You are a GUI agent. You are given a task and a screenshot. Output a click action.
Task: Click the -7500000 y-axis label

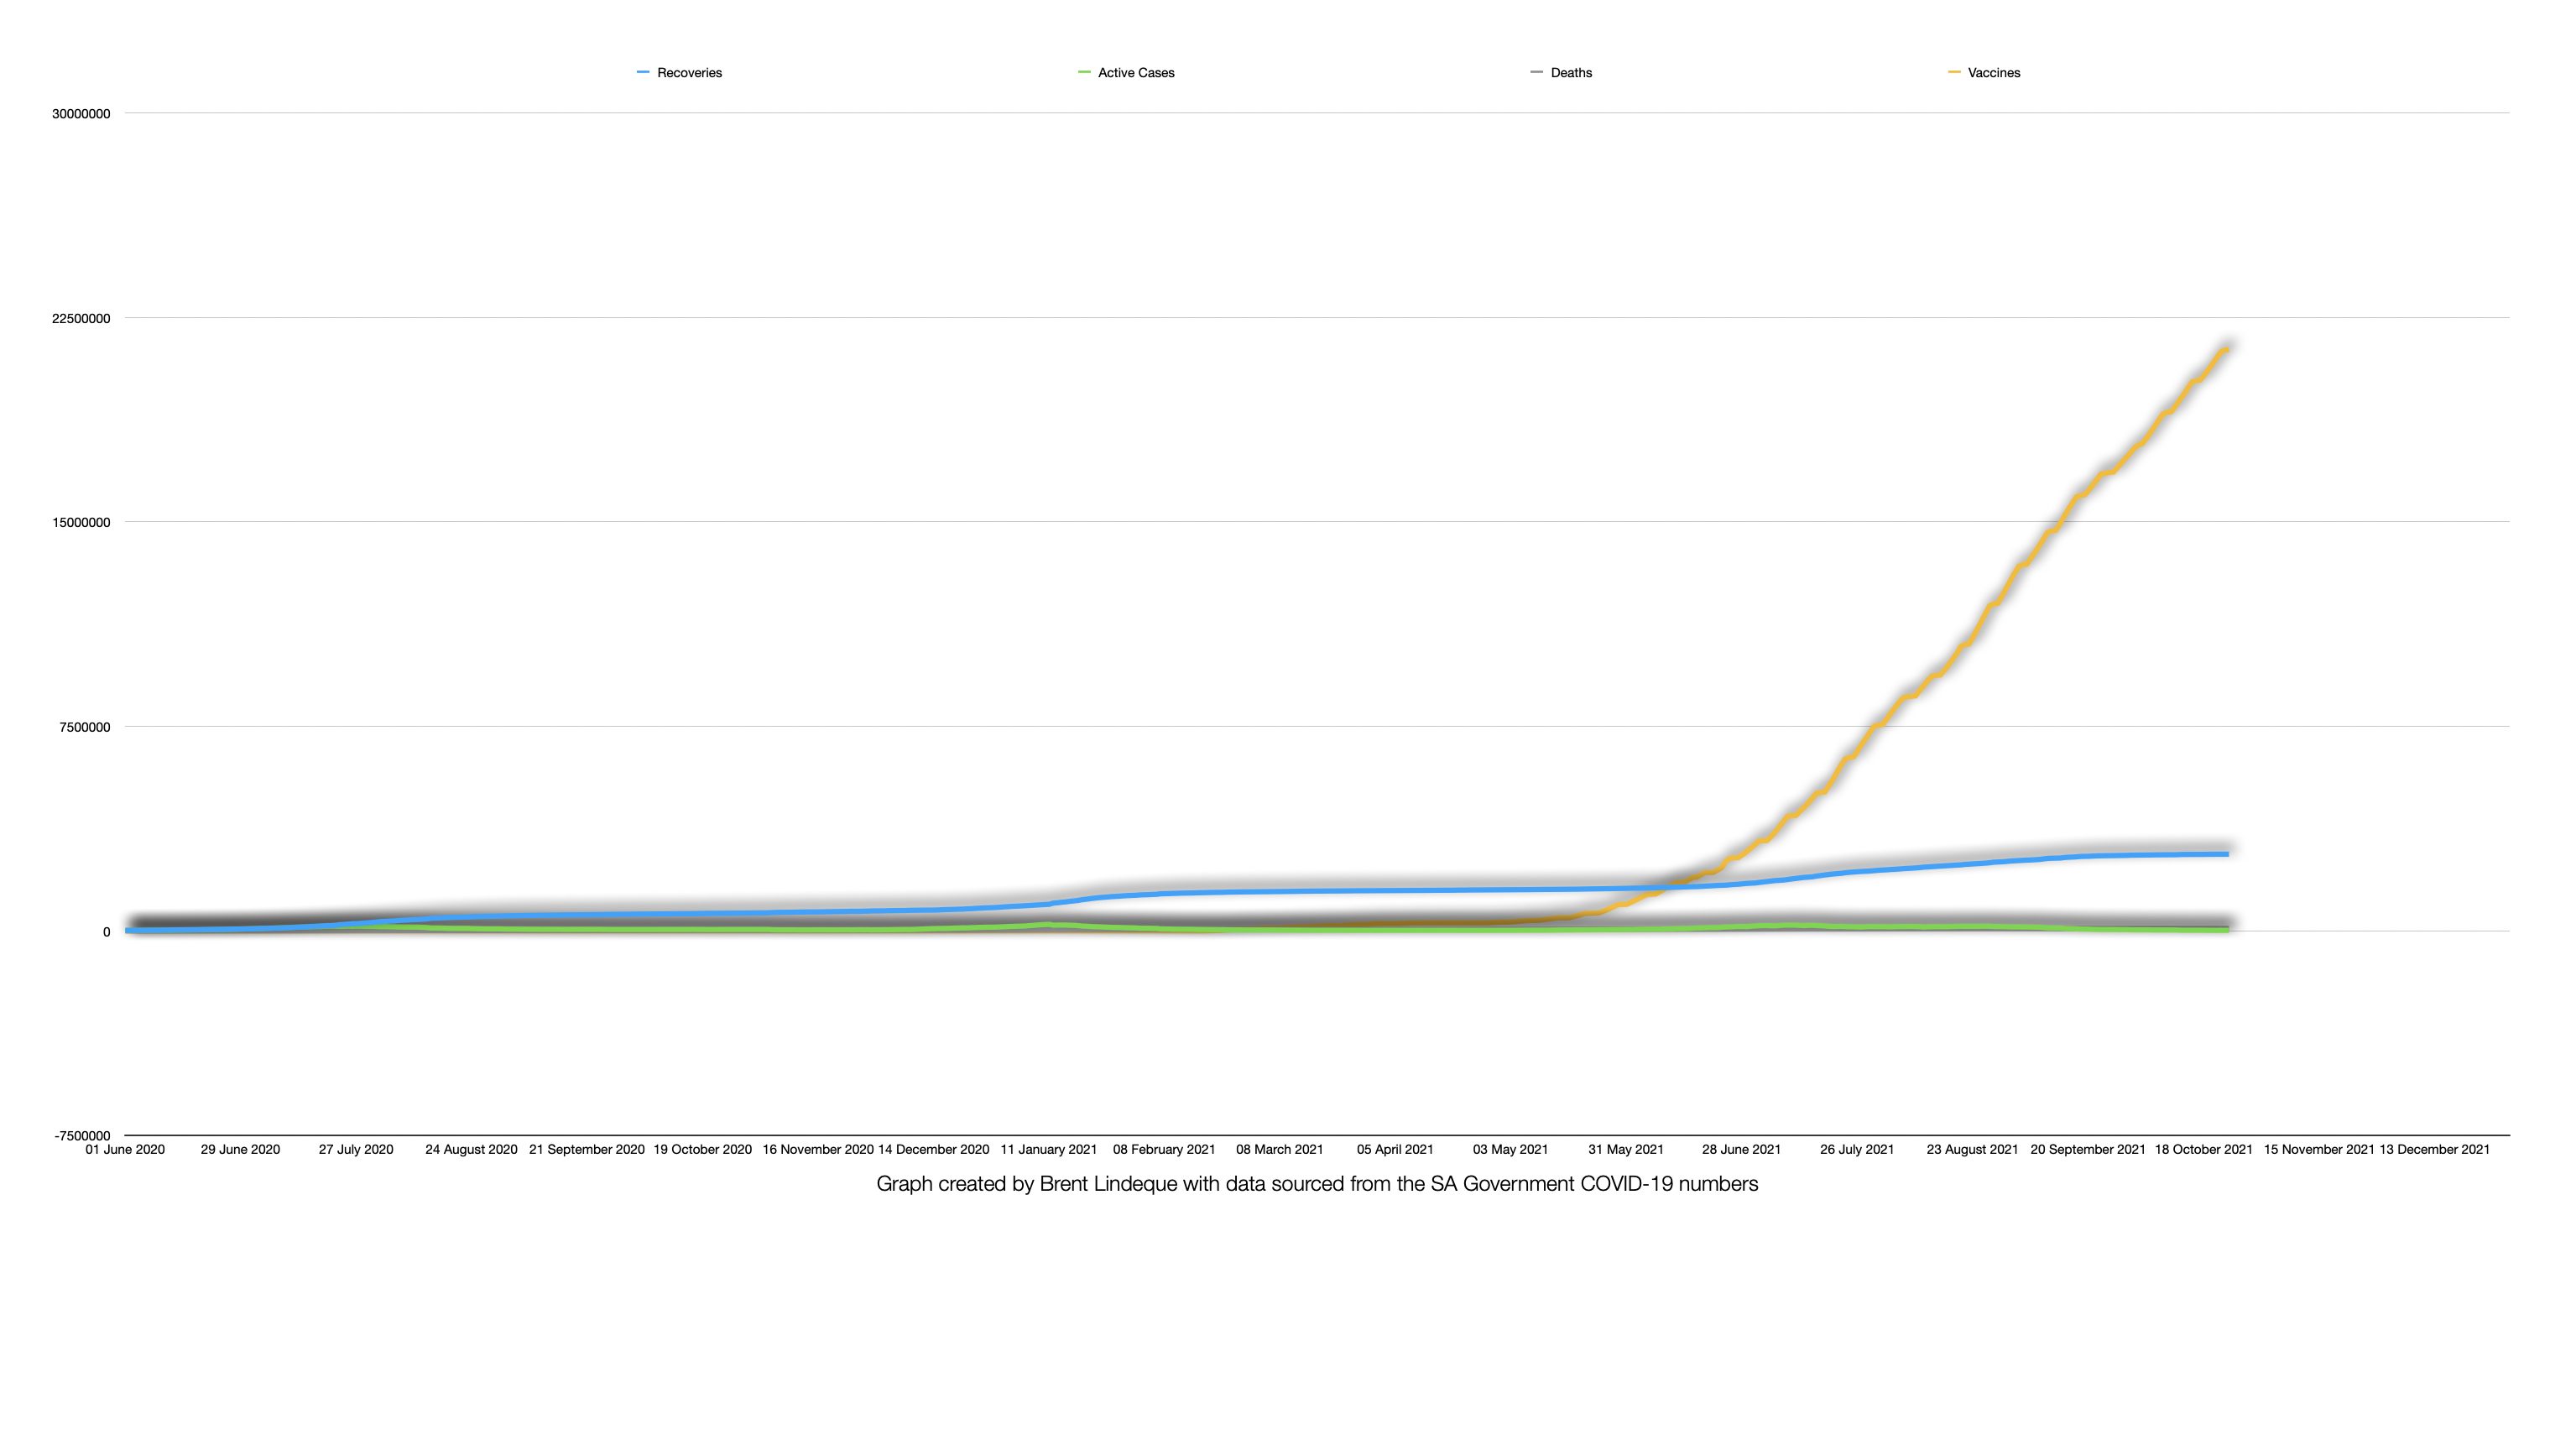82,1136
